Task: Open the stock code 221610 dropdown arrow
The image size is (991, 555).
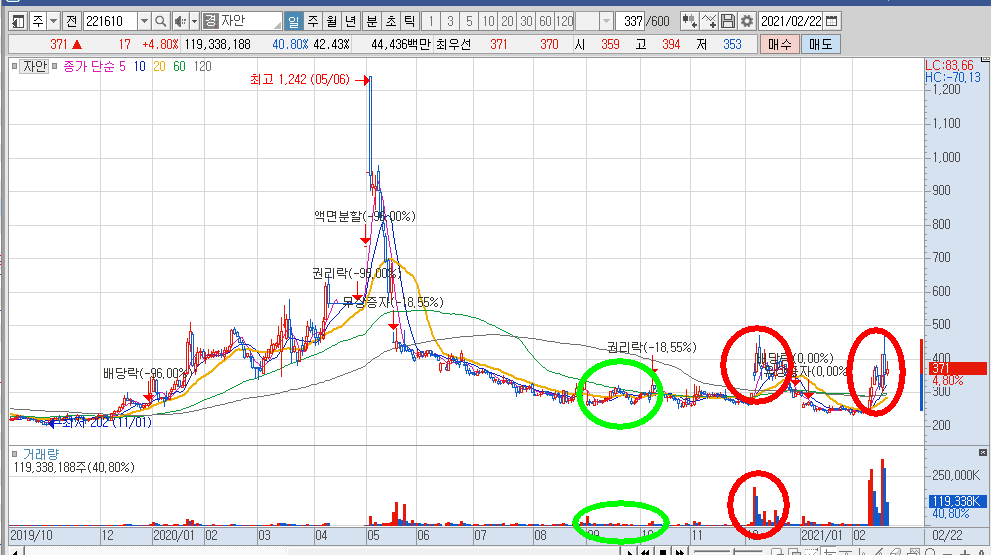Action: click(143, 21)
